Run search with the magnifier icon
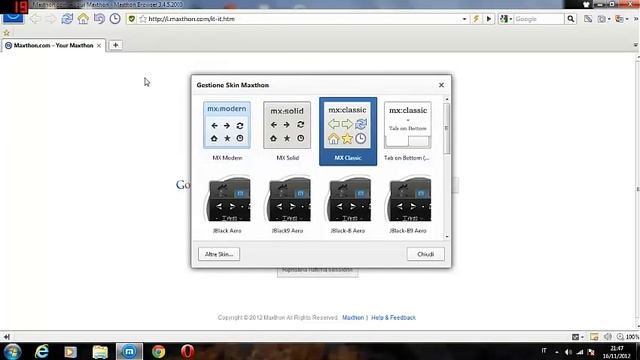Viewport: 640px width, 360px height. (571, 19)
